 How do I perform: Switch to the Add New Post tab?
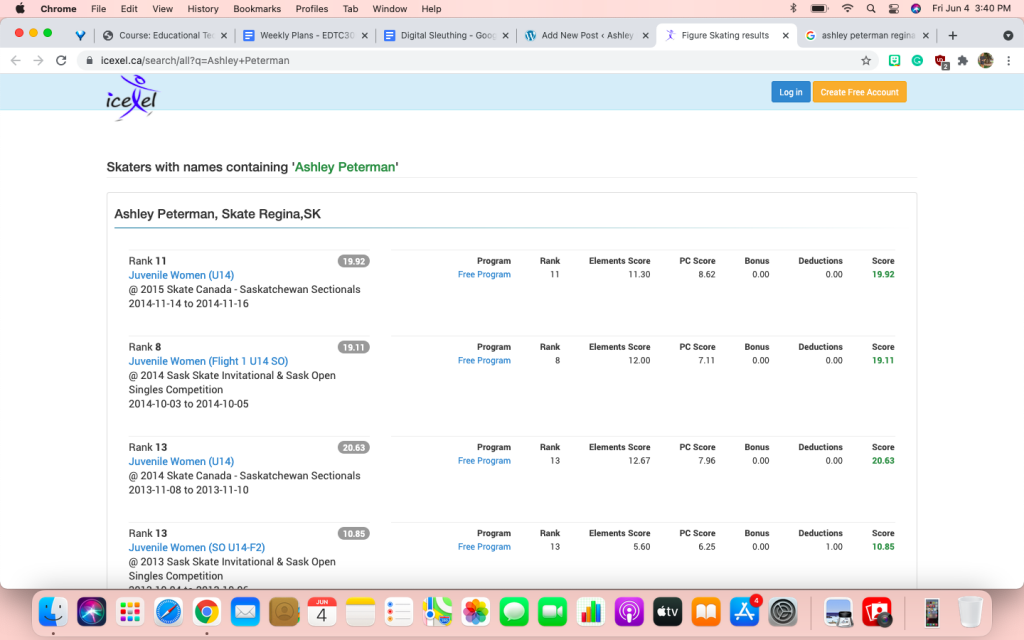[587, 35]
